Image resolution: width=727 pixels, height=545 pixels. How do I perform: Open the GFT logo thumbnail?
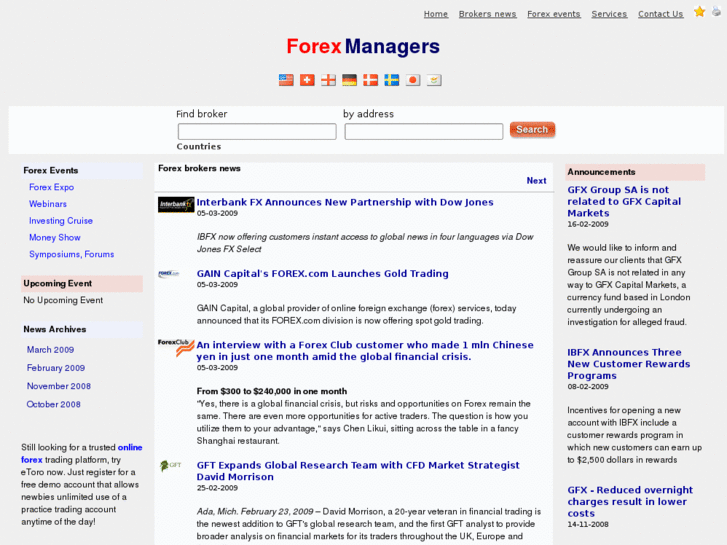coord(170,465)
